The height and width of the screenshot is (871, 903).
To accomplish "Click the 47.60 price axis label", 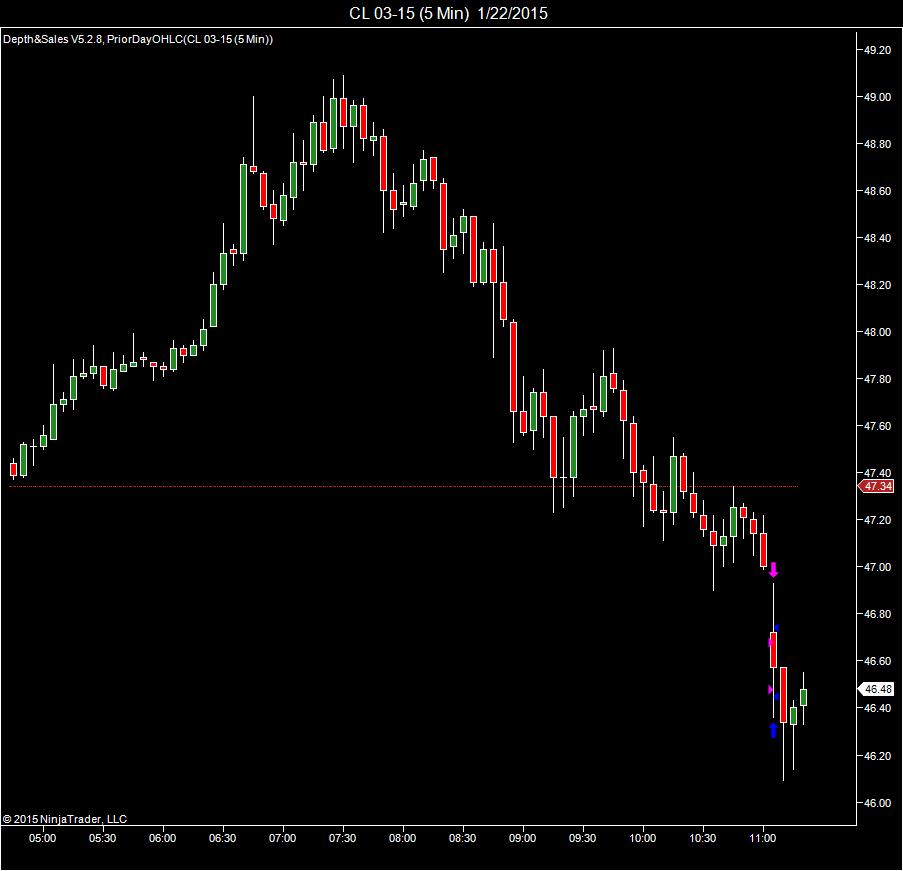I will coord(877,426).
